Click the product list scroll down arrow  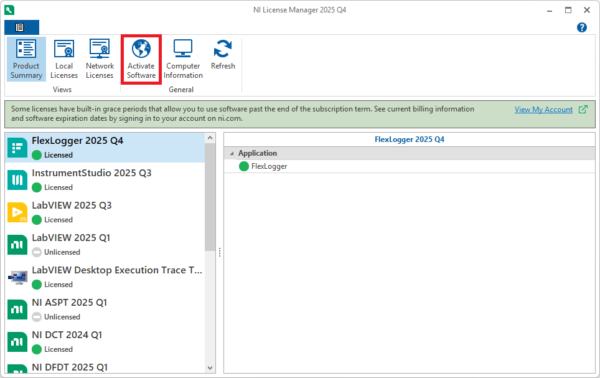tap(210, 368)
